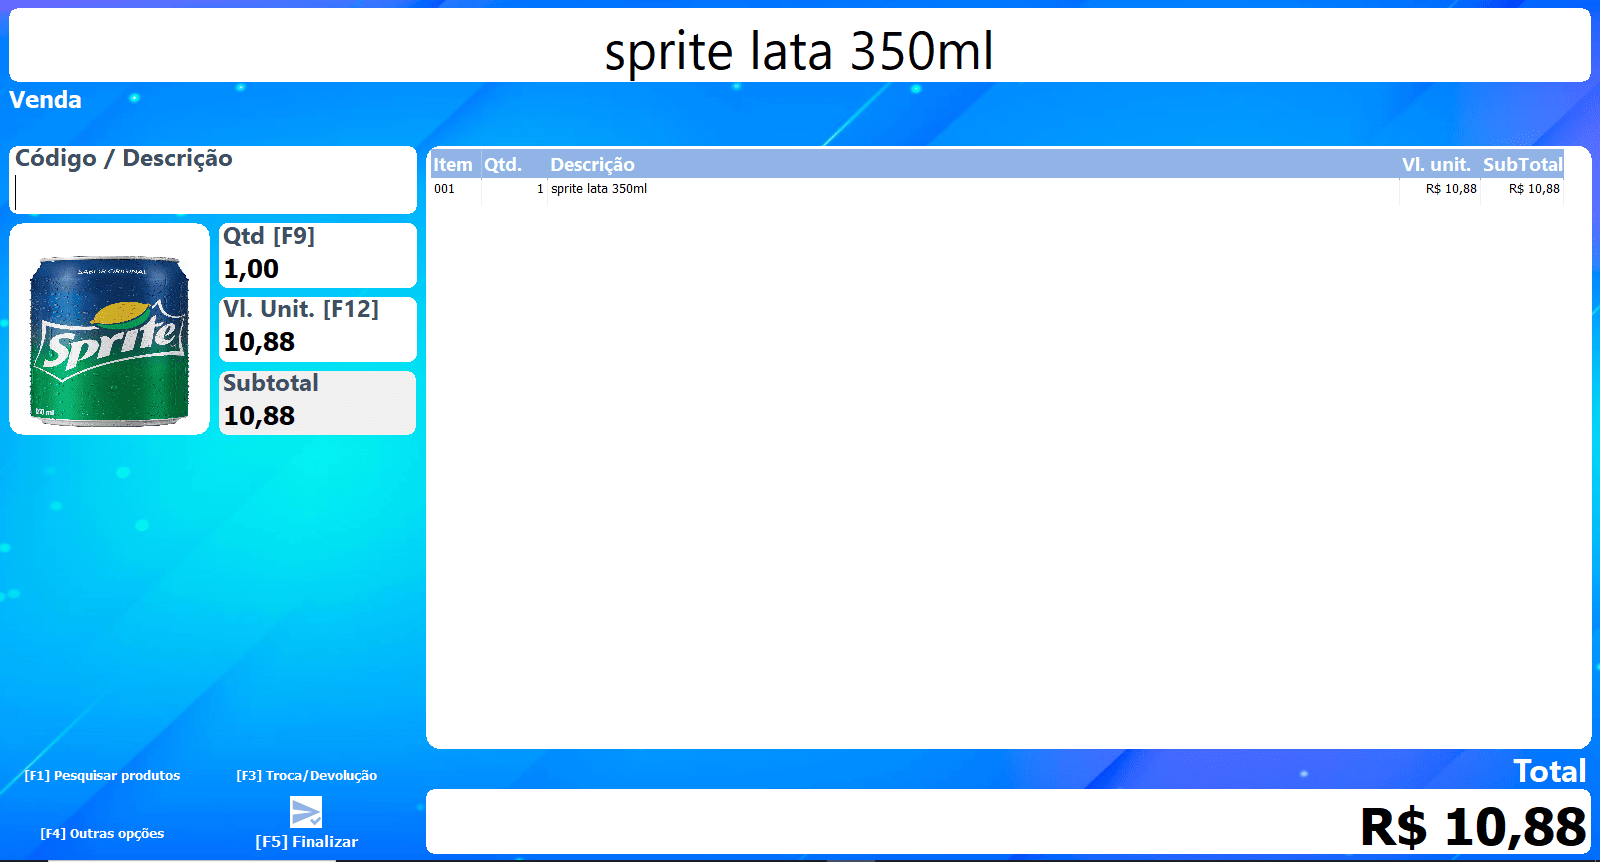Click the Vl. unit. column header
This screenshot has width=1600, height=862.
[x=1436, y=165]
